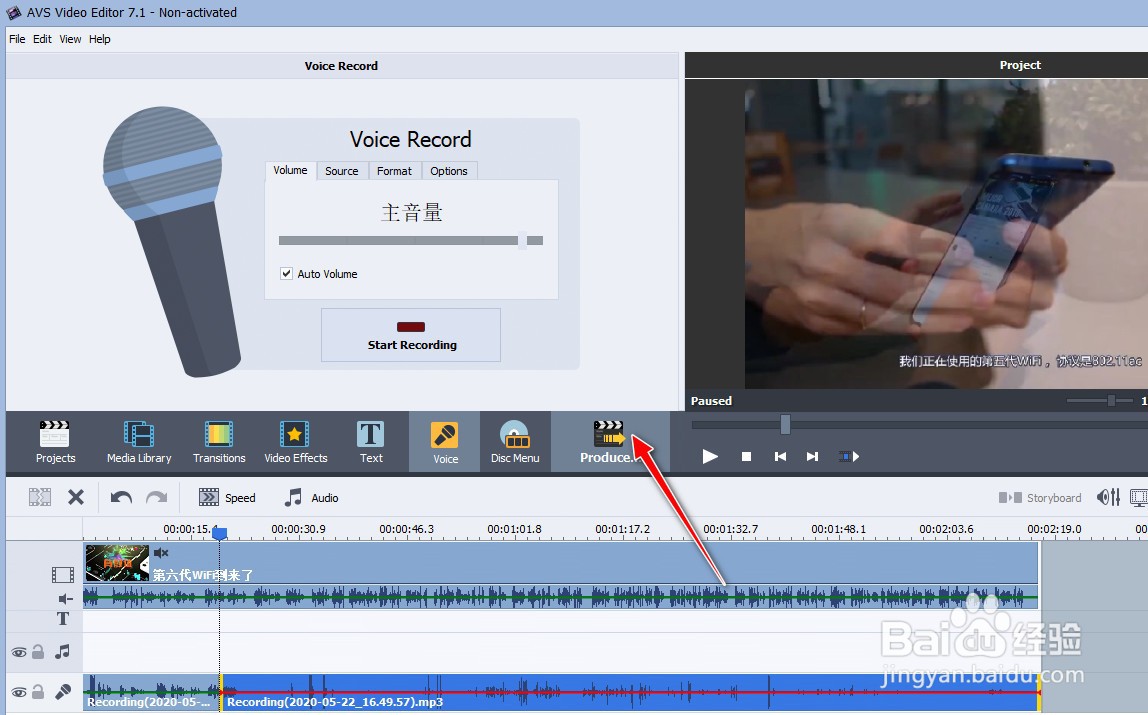Screen dimensions: 1148x715
Task: Switch to the Transitions panel
Action: pyautogui.click(x=218, y=441)
